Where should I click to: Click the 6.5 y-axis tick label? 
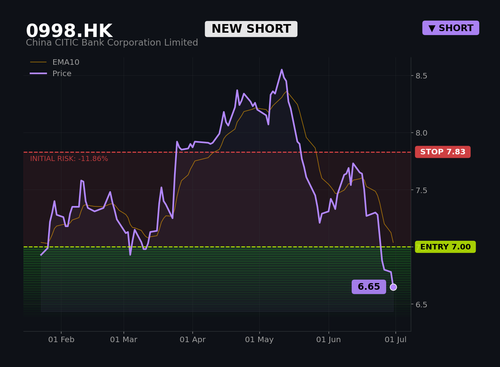pos(421,305)
